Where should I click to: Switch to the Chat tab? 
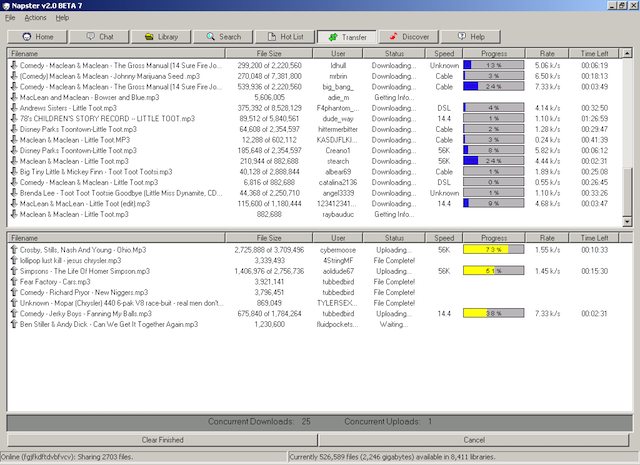coord(99,37)
